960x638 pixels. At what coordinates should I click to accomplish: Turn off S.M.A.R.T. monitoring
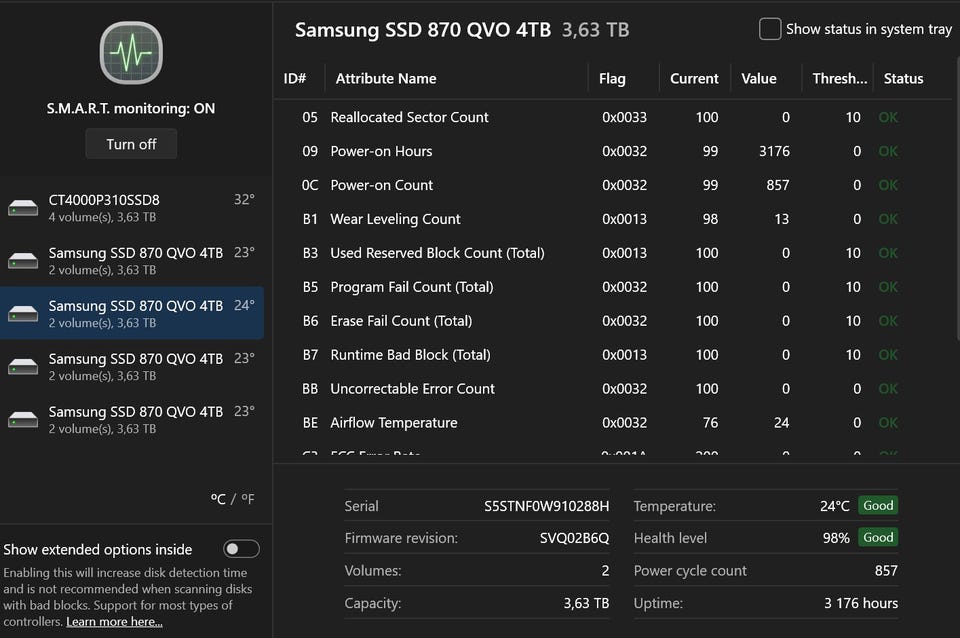click(131, 144)
